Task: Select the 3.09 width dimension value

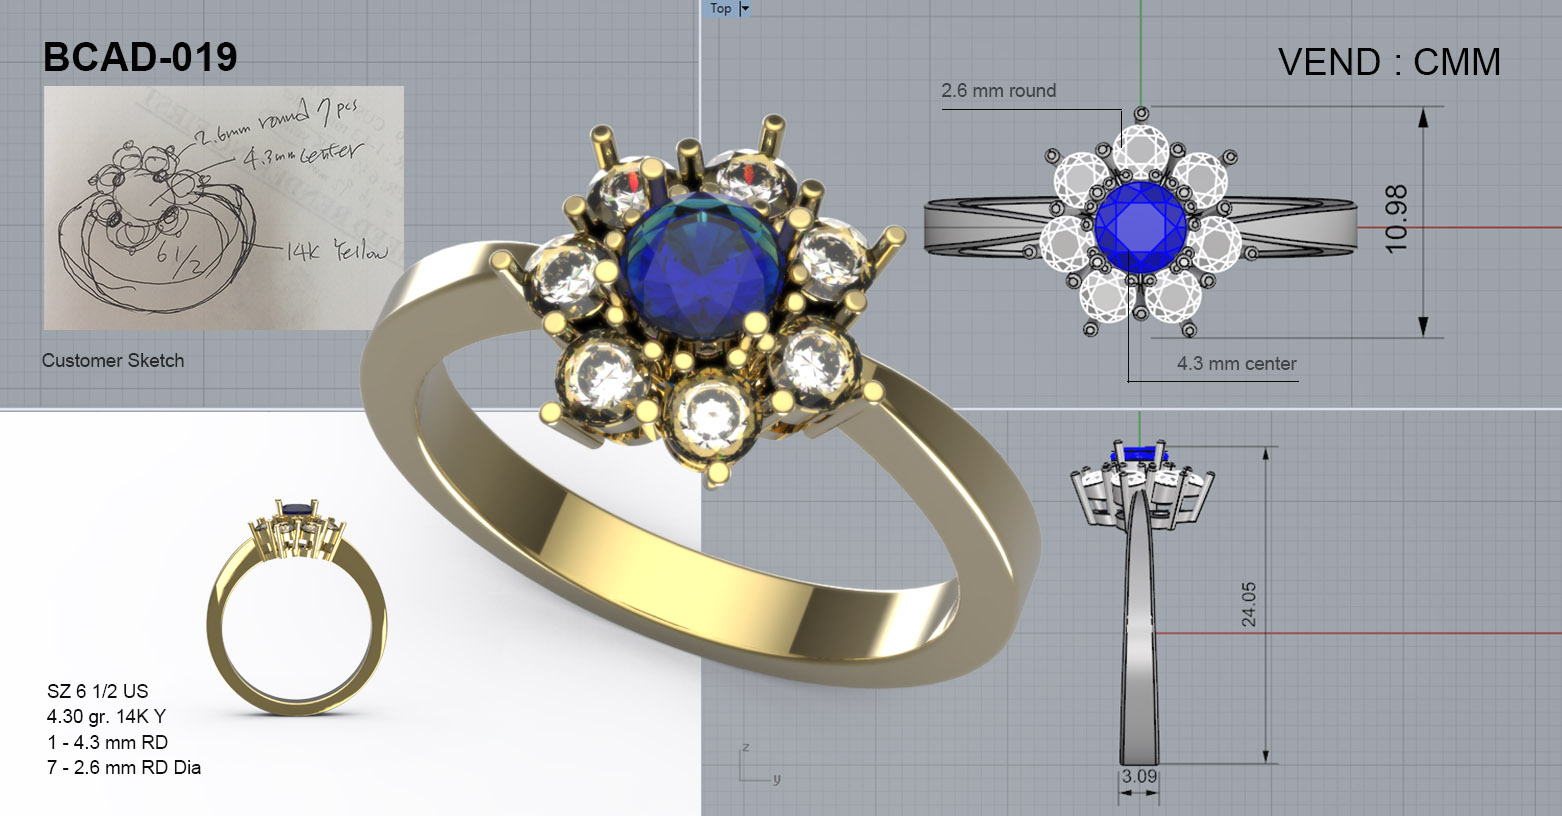Action: 1139,776
